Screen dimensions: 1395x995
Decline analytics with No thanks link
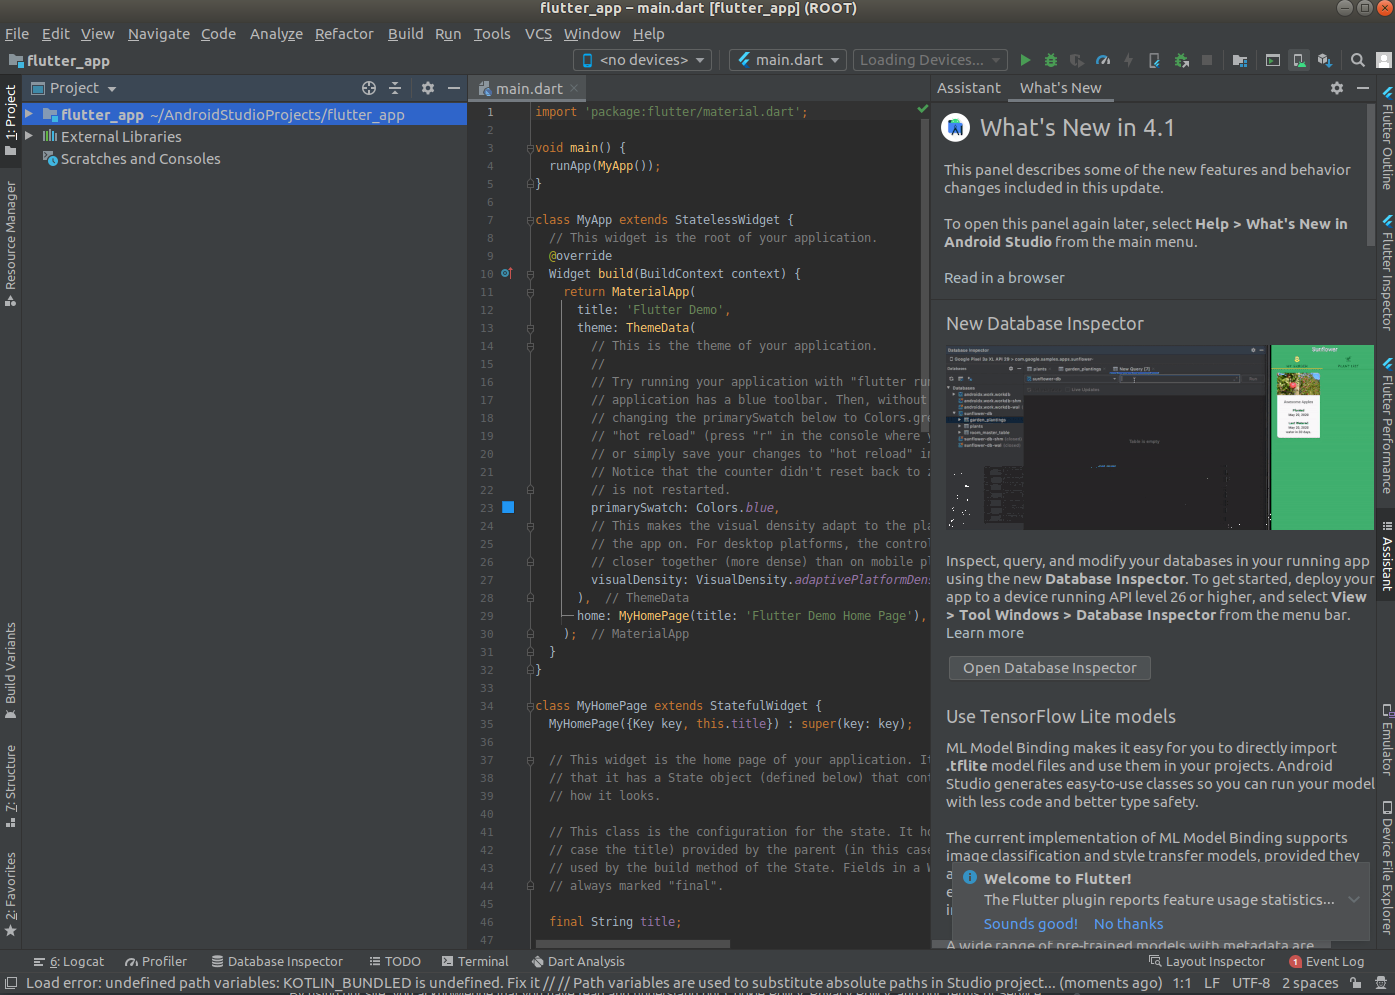tap(1128, 924)
